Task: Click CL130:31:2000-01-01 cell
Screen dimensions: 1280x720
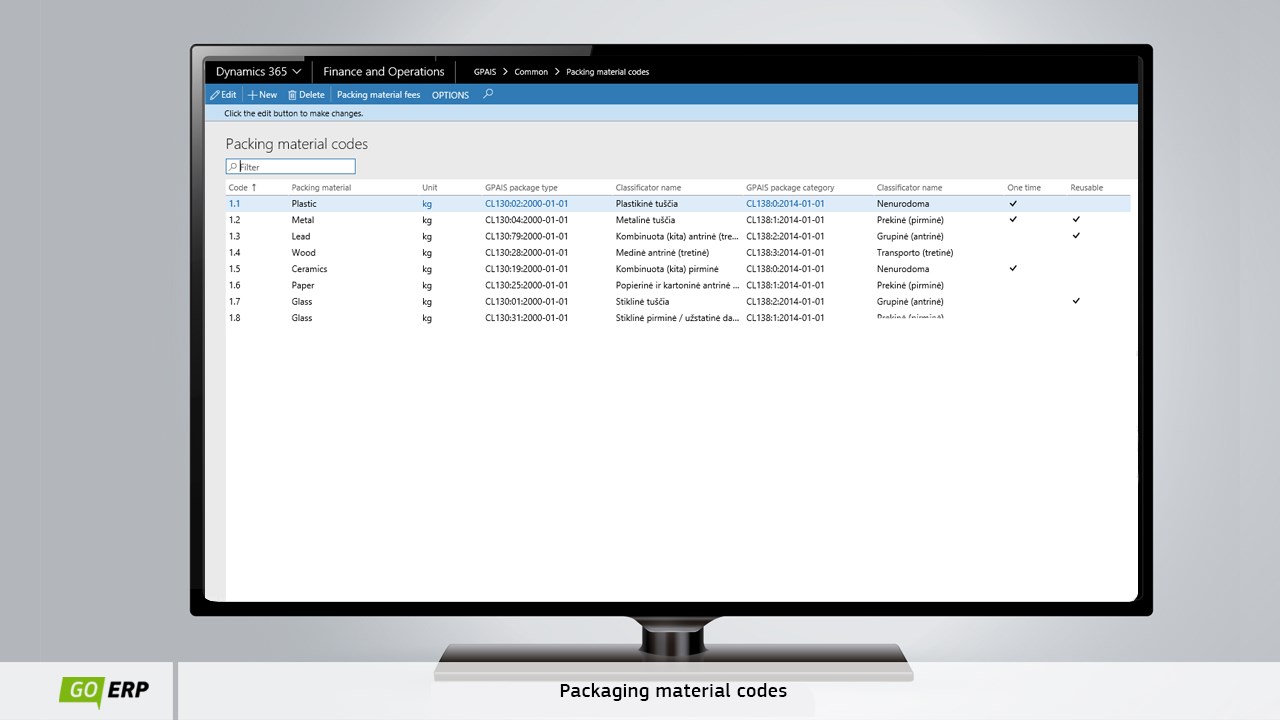Action: 527,318
